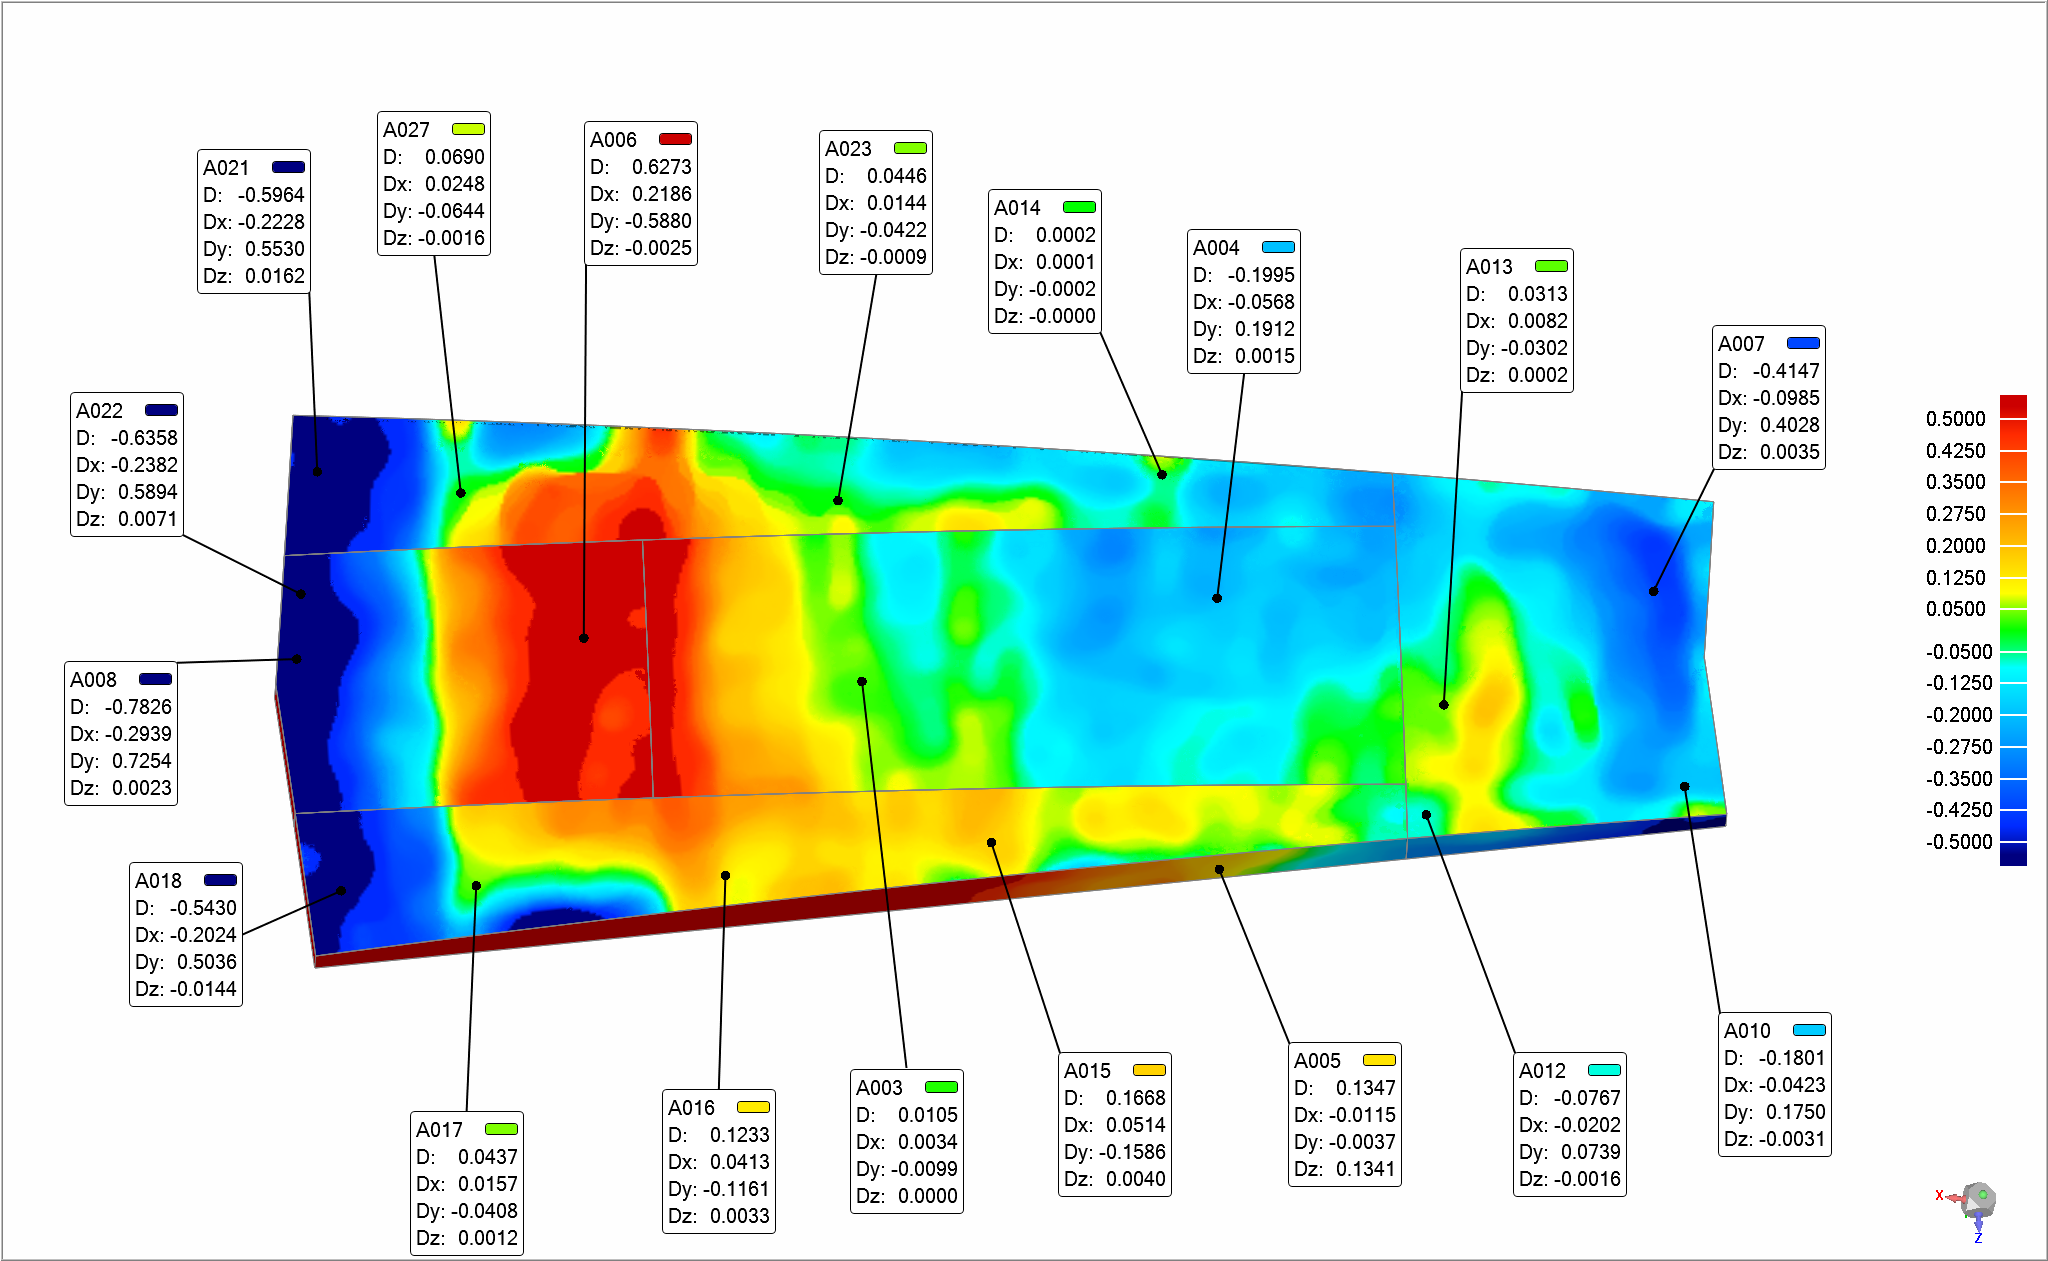Select the A014 annotation label
The width and height of the screenshot is (2048, 1261).
[x=1044, y=262]
